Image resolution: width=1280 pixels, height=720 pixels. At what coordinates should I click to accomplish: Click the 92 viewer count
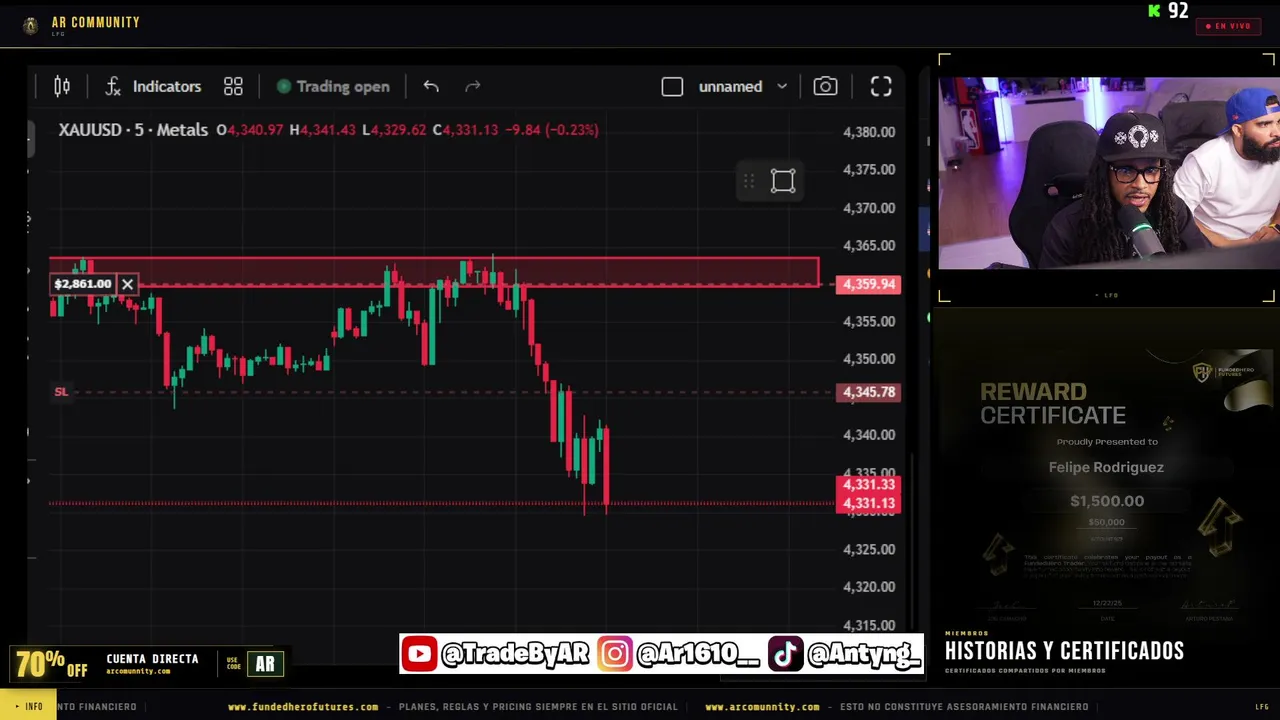coord(1178,11)
